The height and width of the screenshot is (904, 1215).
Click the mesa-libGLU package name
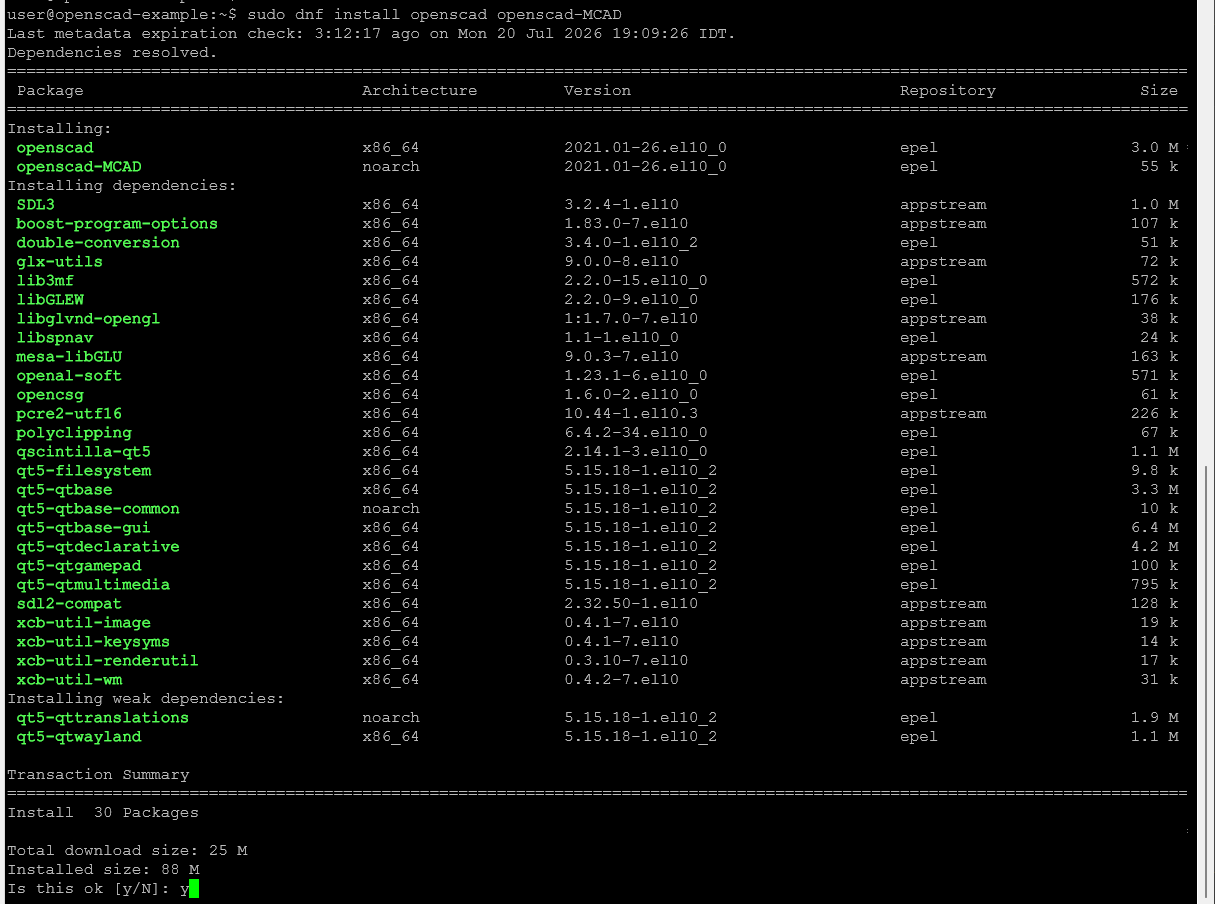point(69,357)
